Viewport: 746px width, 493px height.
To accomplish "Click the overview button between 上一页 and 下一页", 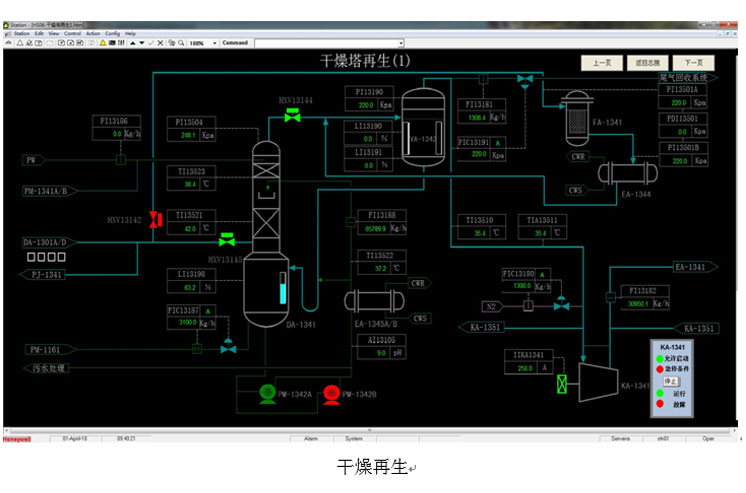I will pos(648,63).
